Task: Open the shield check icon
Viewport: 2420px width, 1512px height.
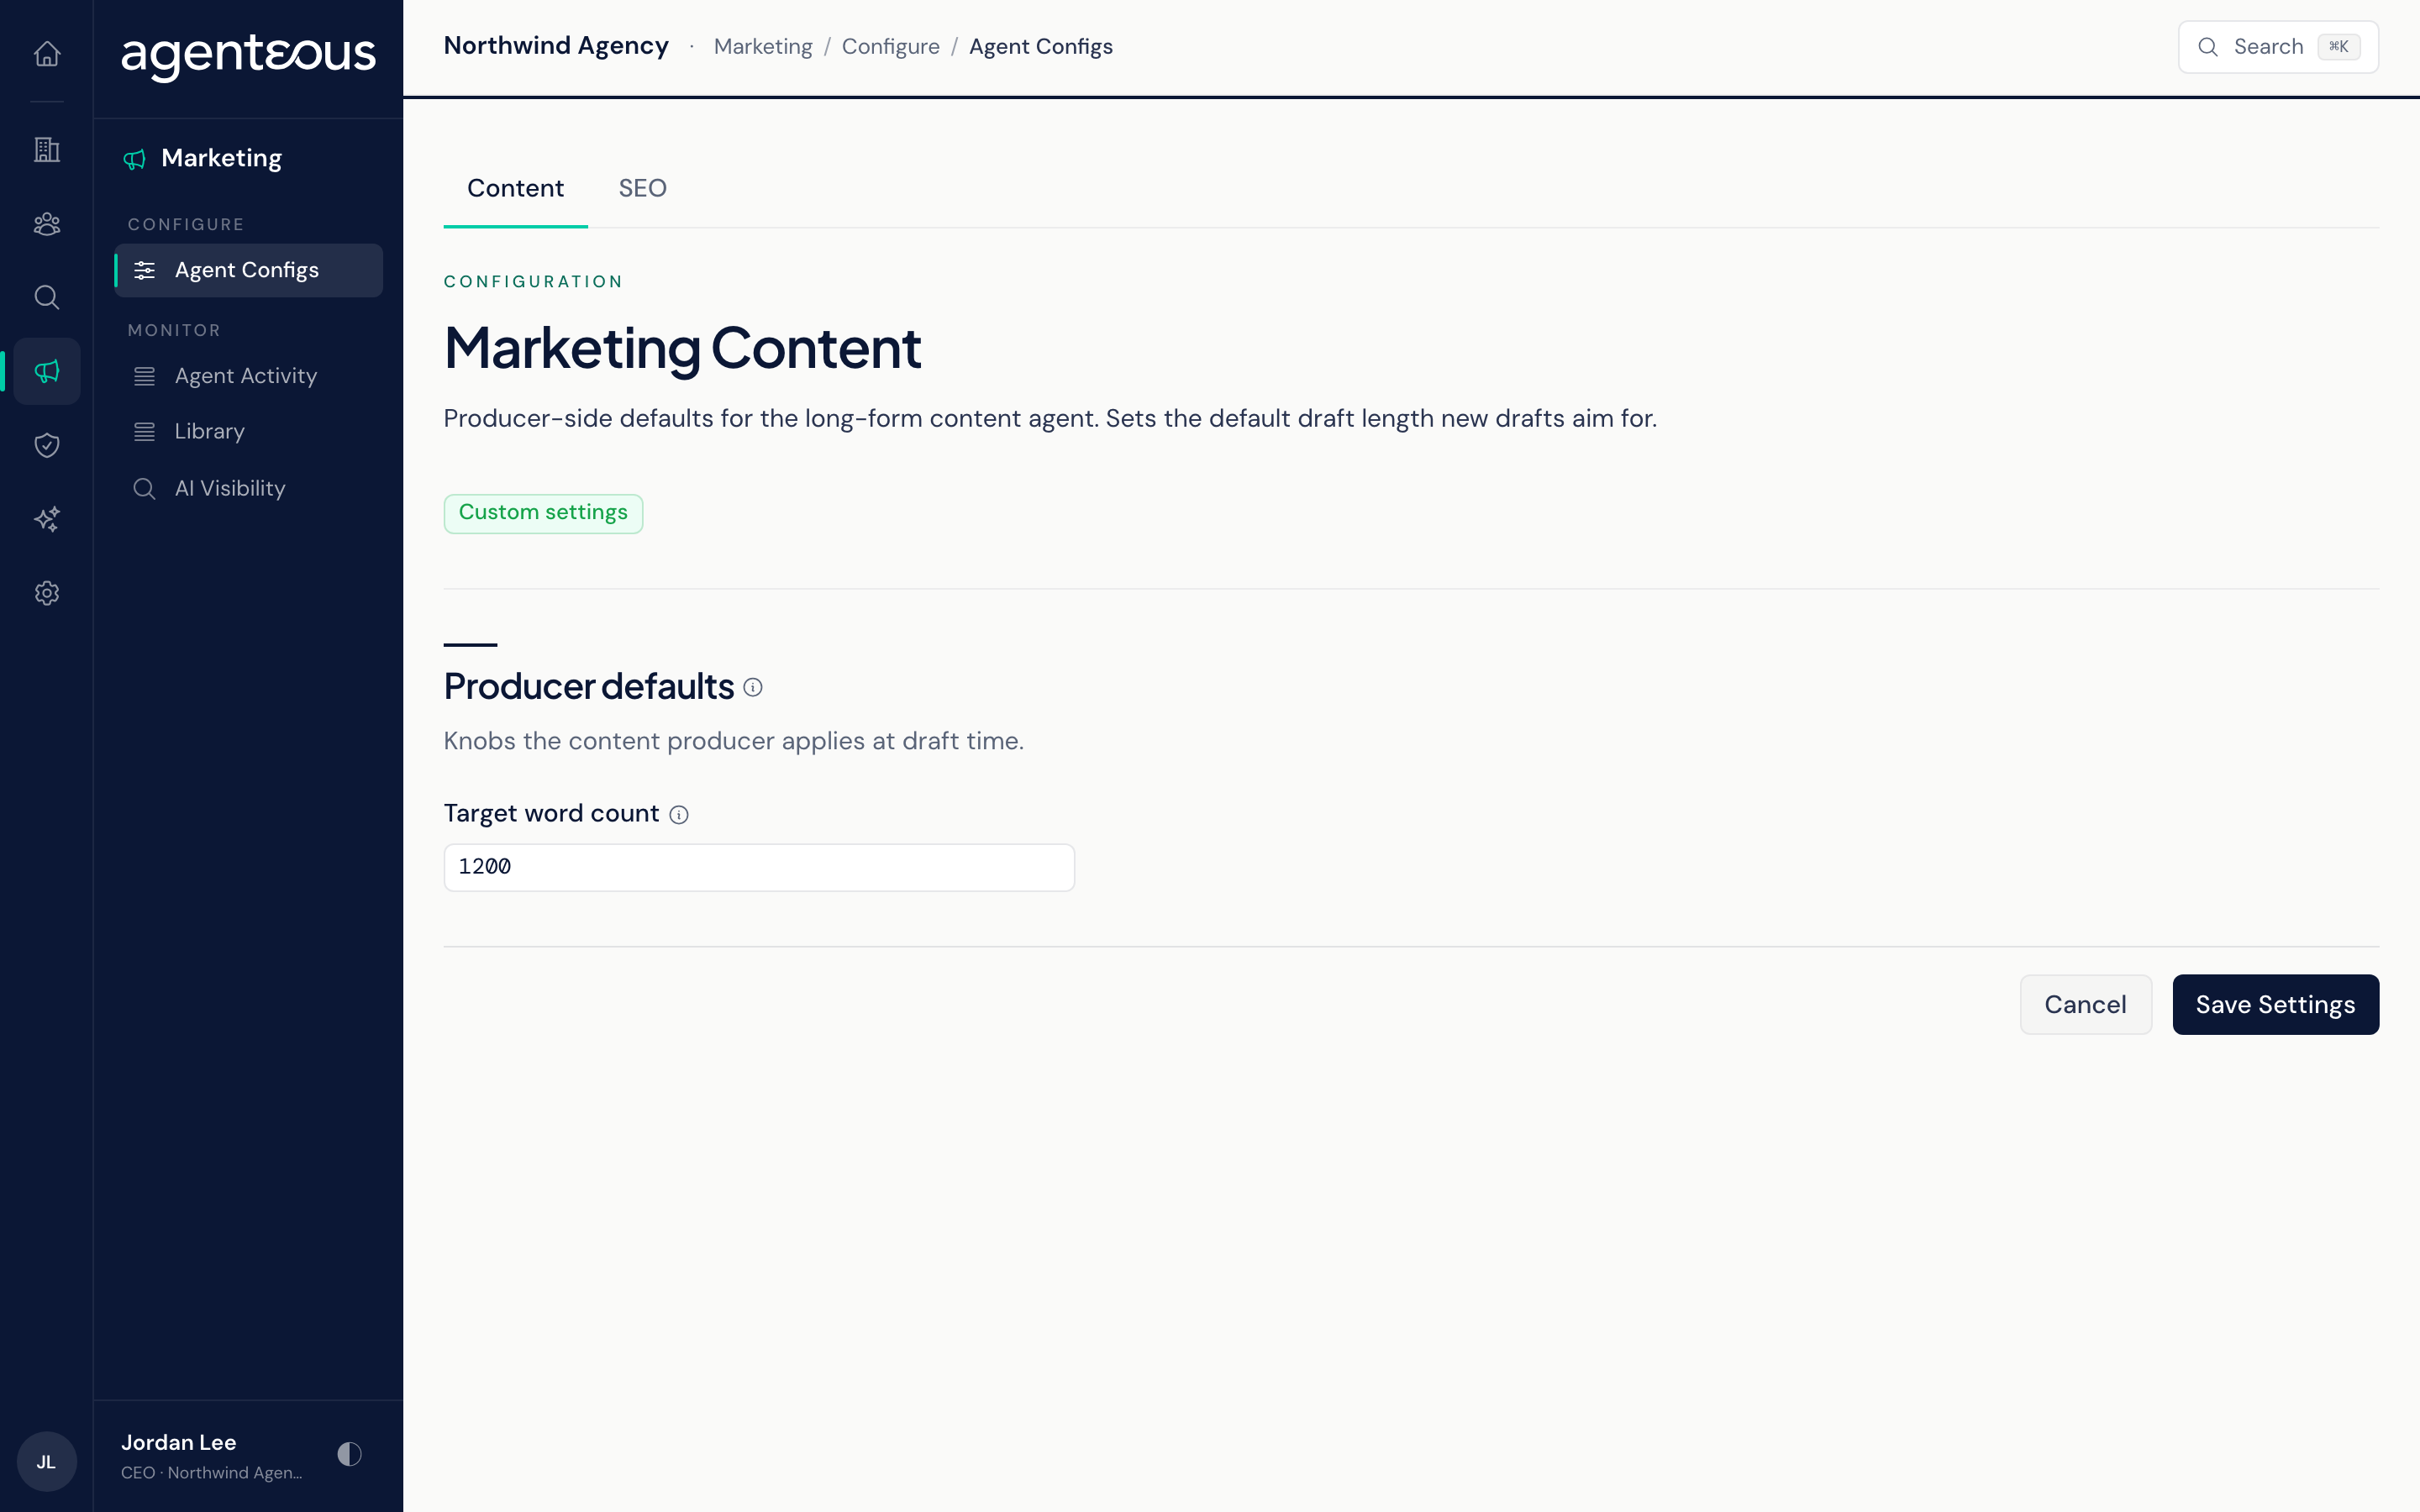Action: 47,445
